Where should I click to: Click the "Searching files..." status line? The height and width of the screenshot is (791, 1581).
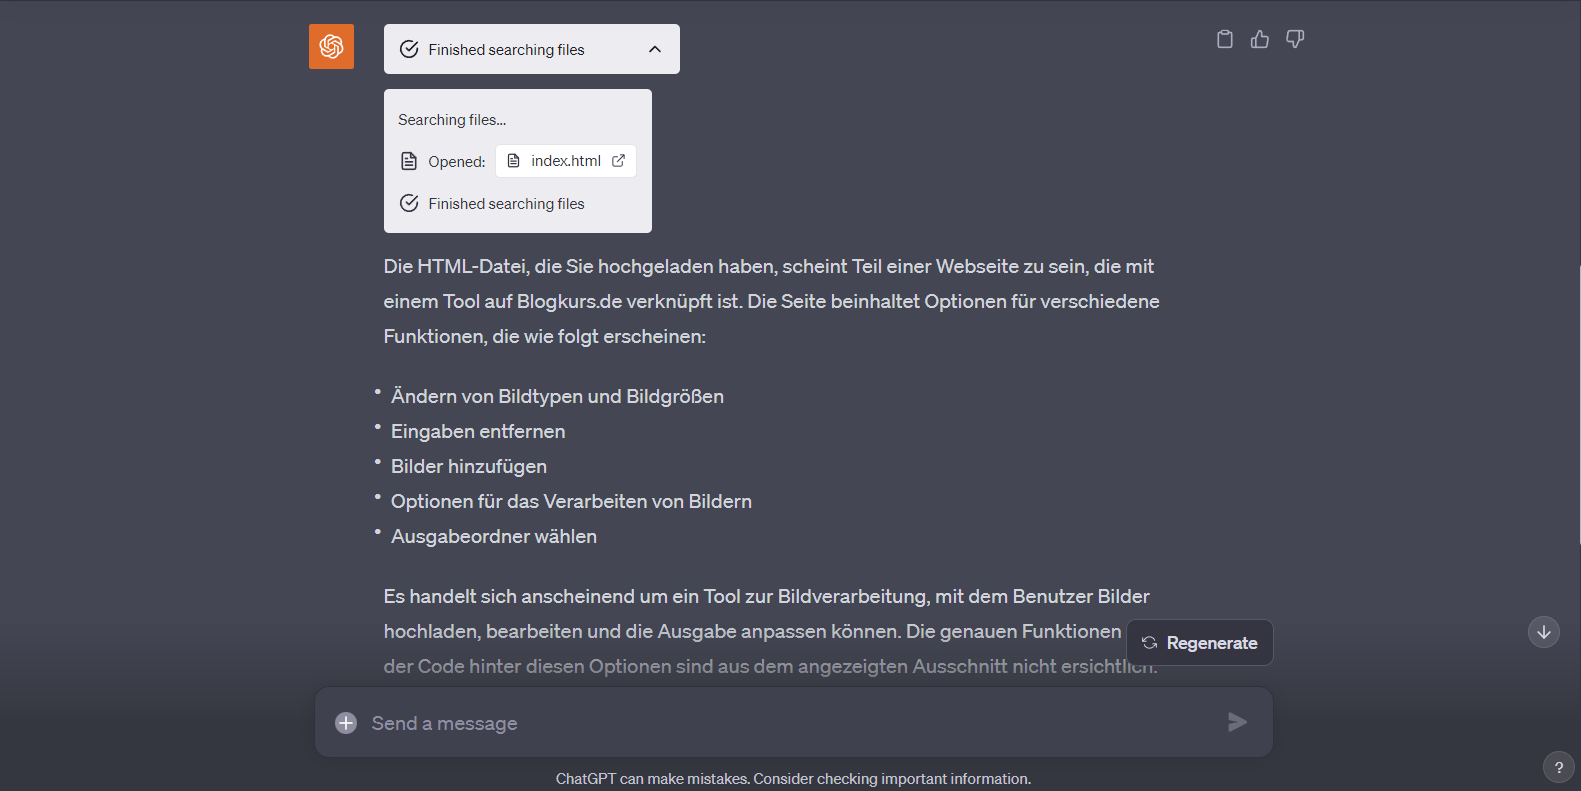pyautogui.click(x=452, y=120)
